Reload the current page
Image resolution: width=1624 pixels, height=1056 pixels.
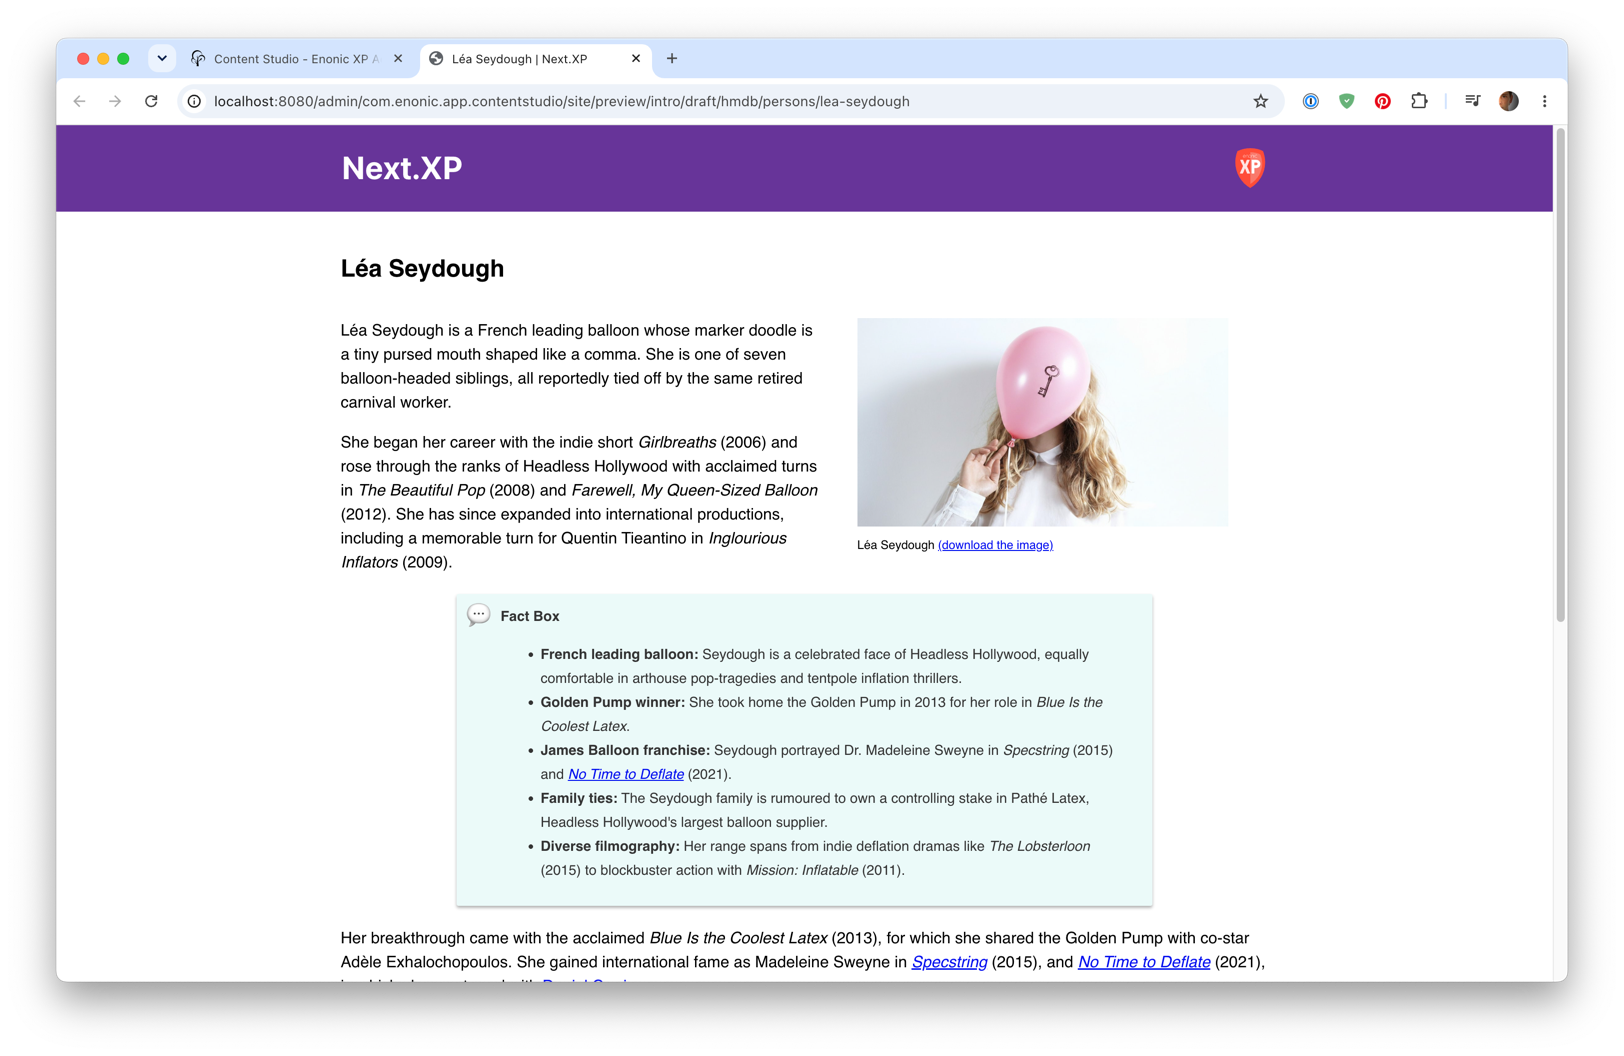(151, 101)
